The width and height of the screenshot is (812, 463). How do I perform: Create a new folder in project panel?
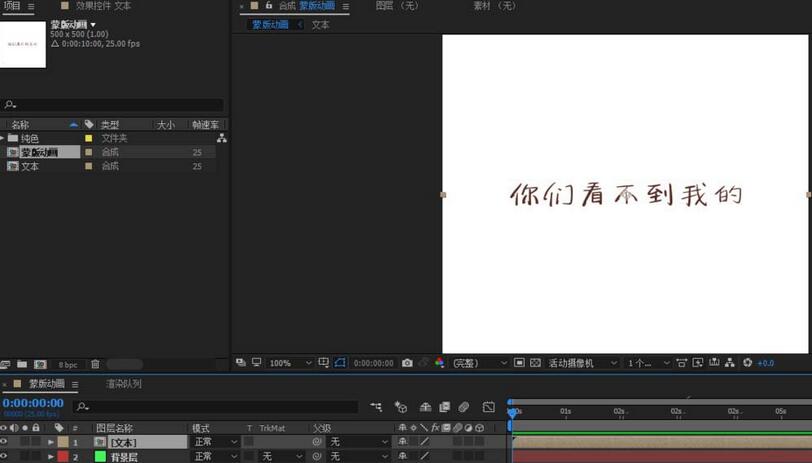click(x=22, y=364)
